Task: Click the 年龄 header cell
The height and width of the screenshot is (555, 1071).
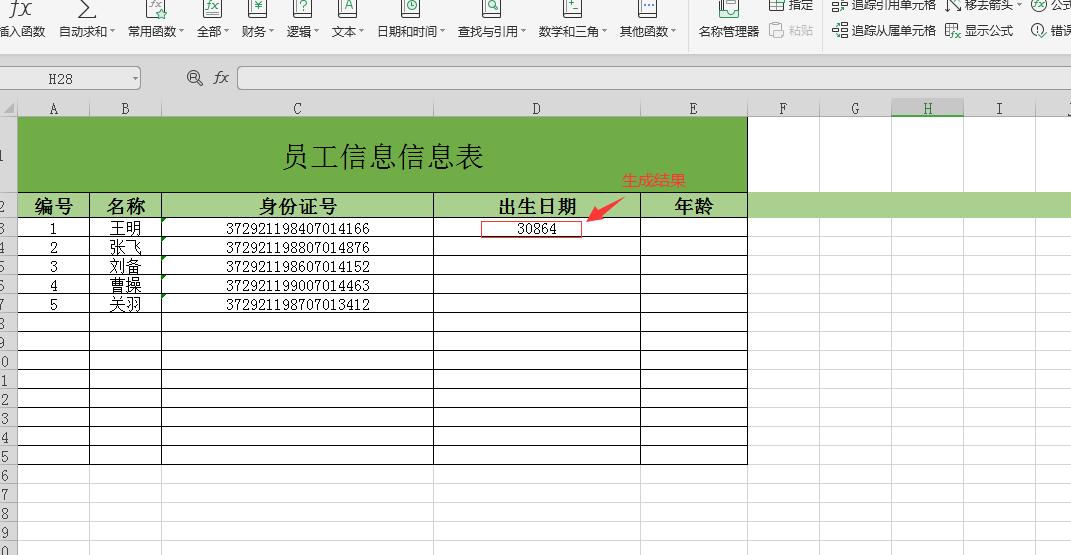Action: [x=694, y=205]
